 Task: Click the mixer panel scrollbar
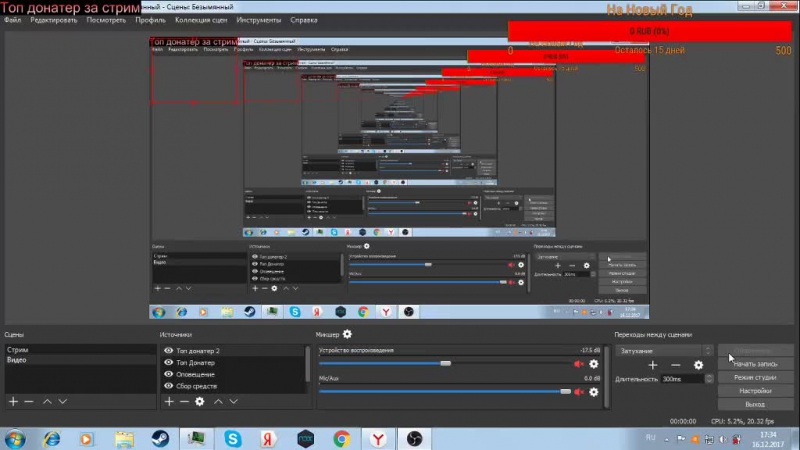click(x=607, y=377)
